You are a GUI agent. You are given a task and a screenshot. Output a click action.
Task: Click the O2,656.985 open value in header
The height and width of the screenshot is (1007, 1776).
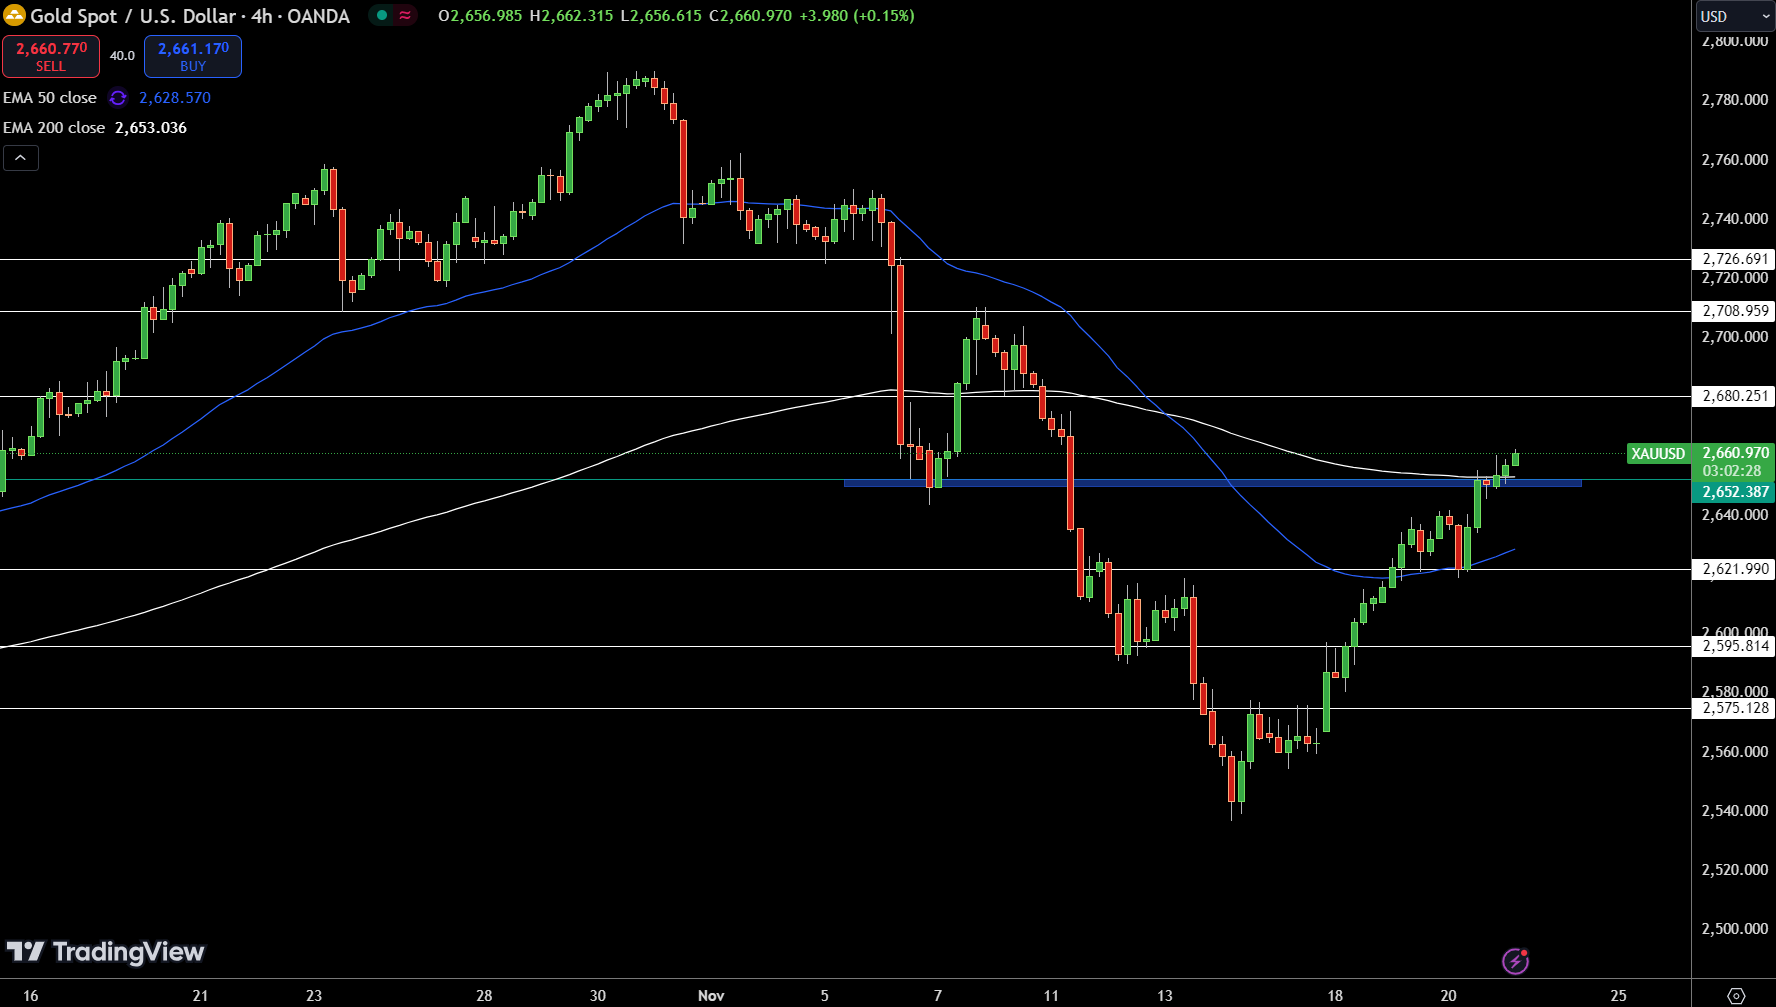[x=480, y=16]
